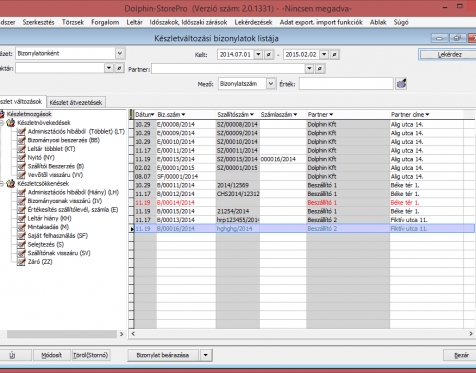Clear the Raktár field with eraser button

[x=119, y=68]
